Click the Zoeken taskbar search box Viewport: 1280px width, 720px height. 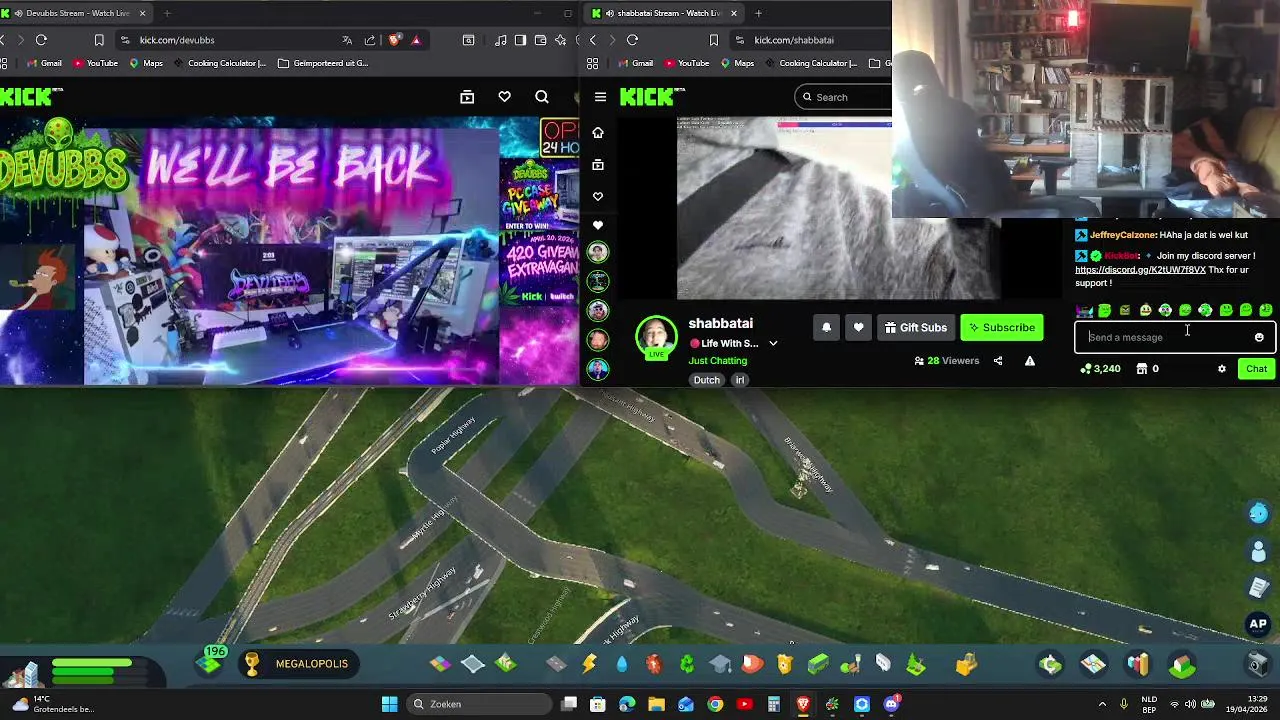480,704
